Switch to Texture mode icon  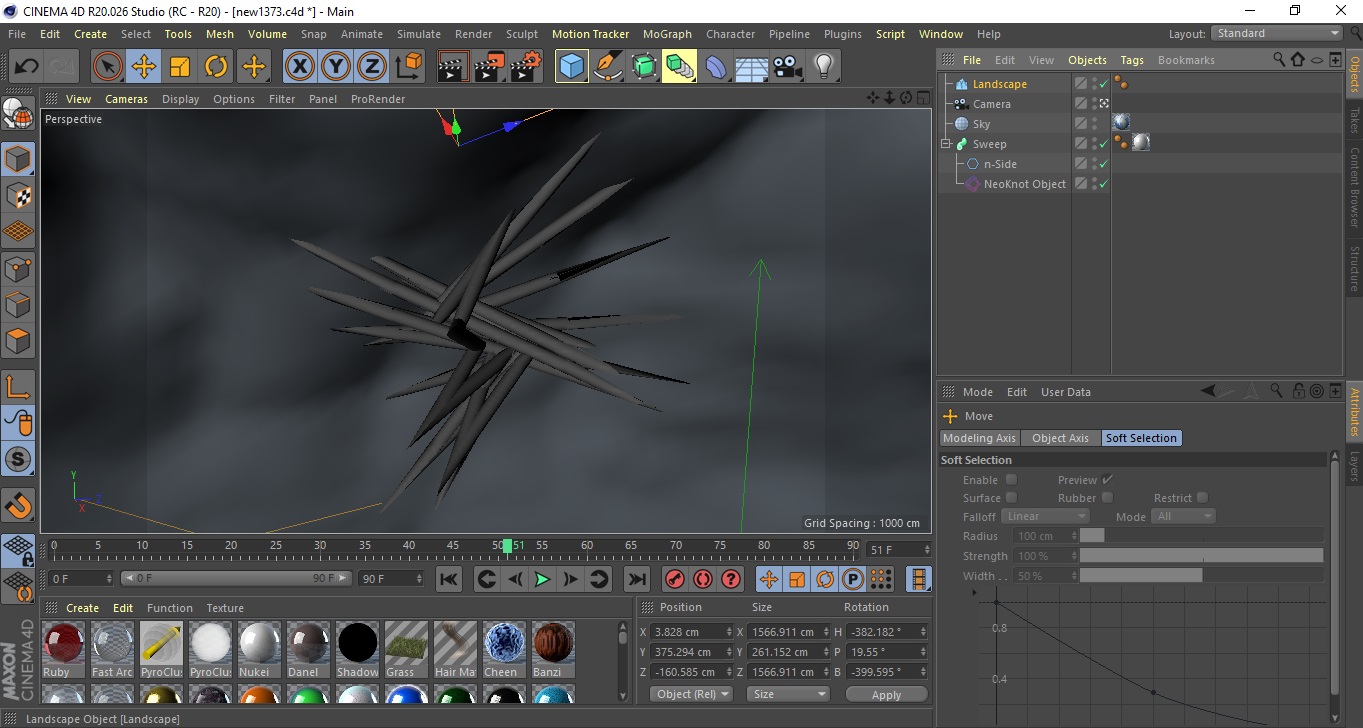click(18, 195)
